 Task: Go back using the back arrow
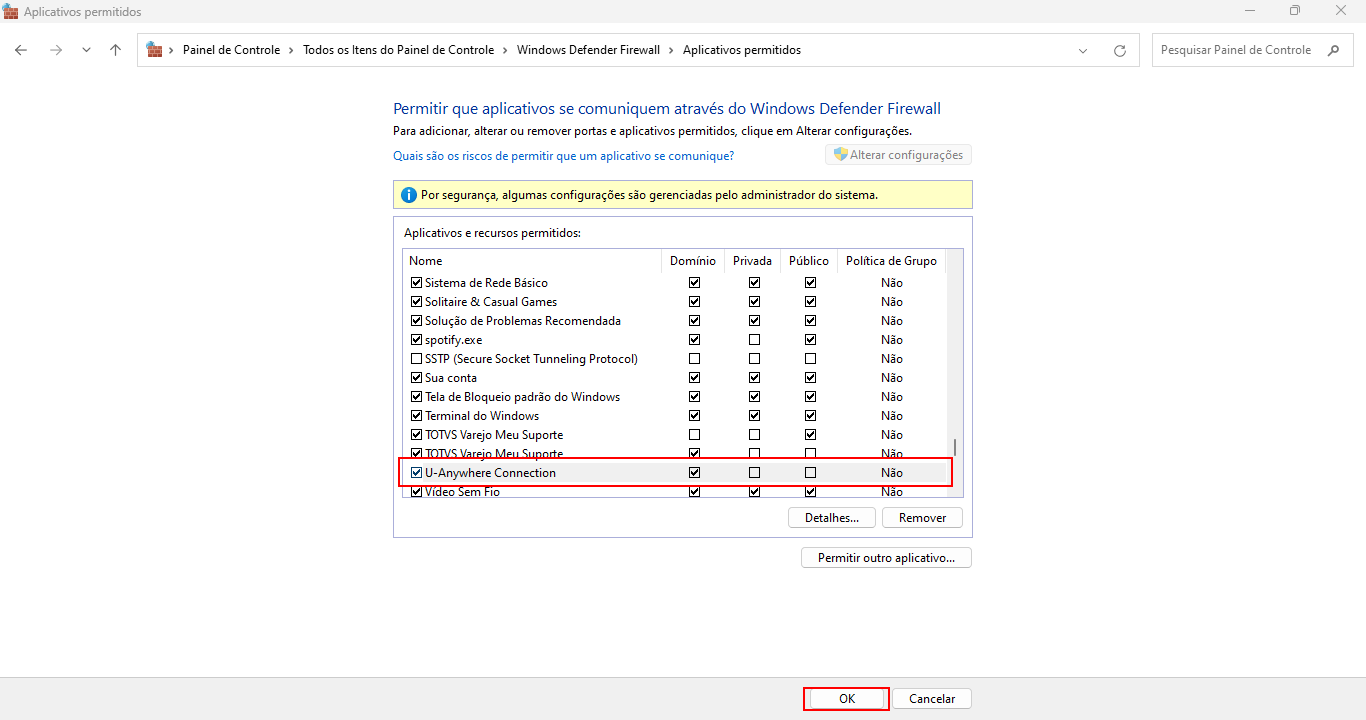click(x=22, y=50)
